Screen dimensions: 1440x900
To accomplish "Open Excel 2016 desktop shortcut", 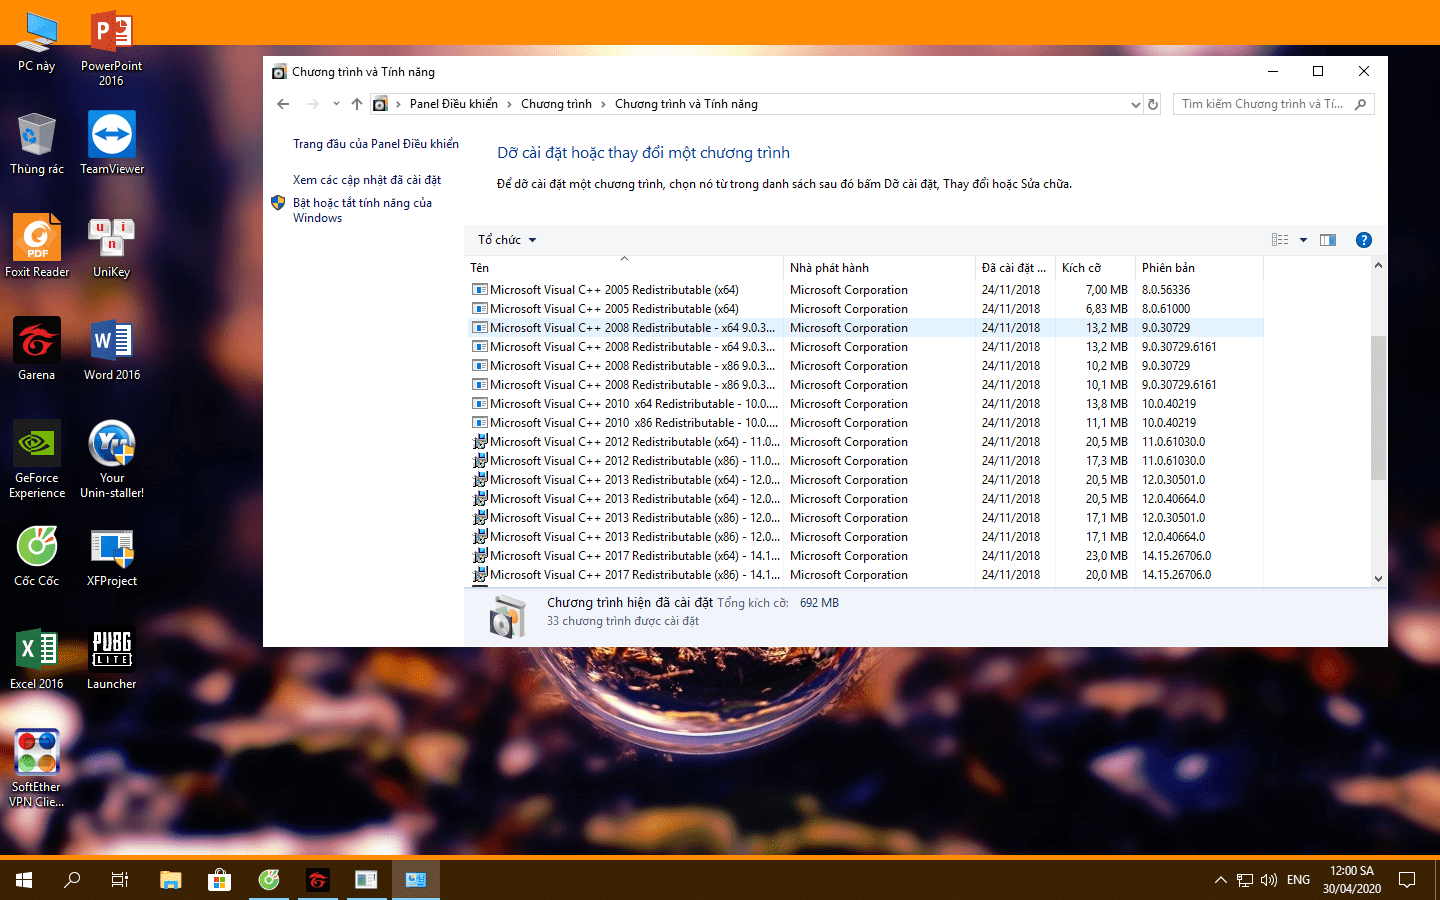I will pyautogui.click(x=37, y=658).
